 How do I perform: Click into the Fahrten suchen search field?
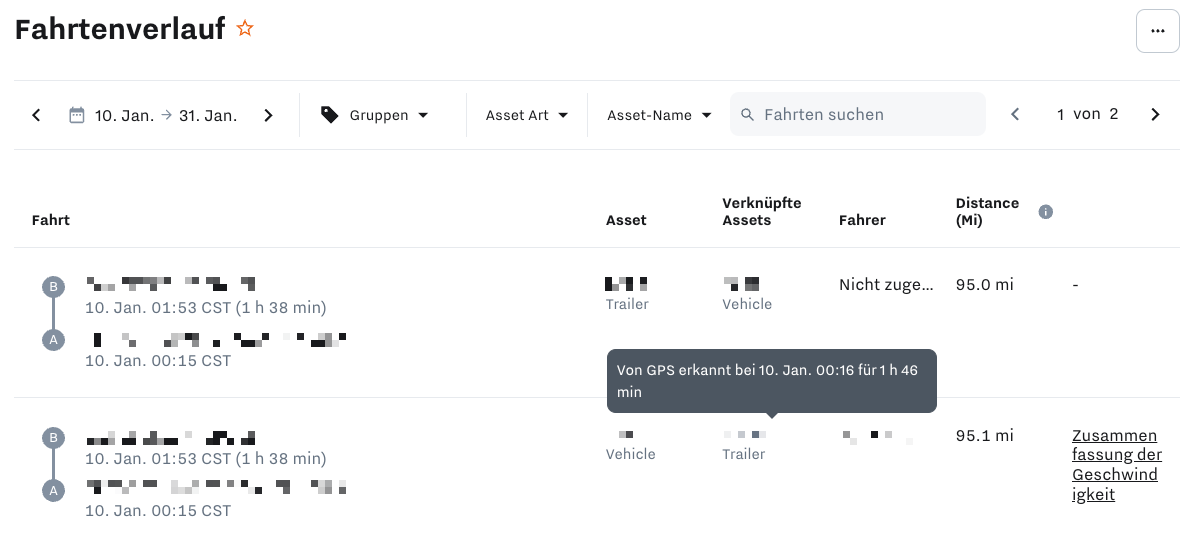point(858,114)
